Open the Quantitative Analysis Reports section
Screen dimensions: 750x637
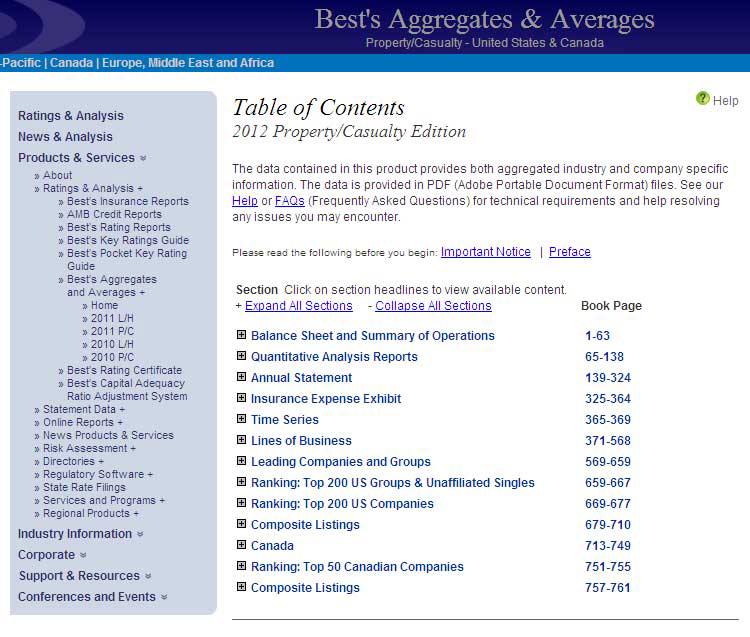coord(334,357)
